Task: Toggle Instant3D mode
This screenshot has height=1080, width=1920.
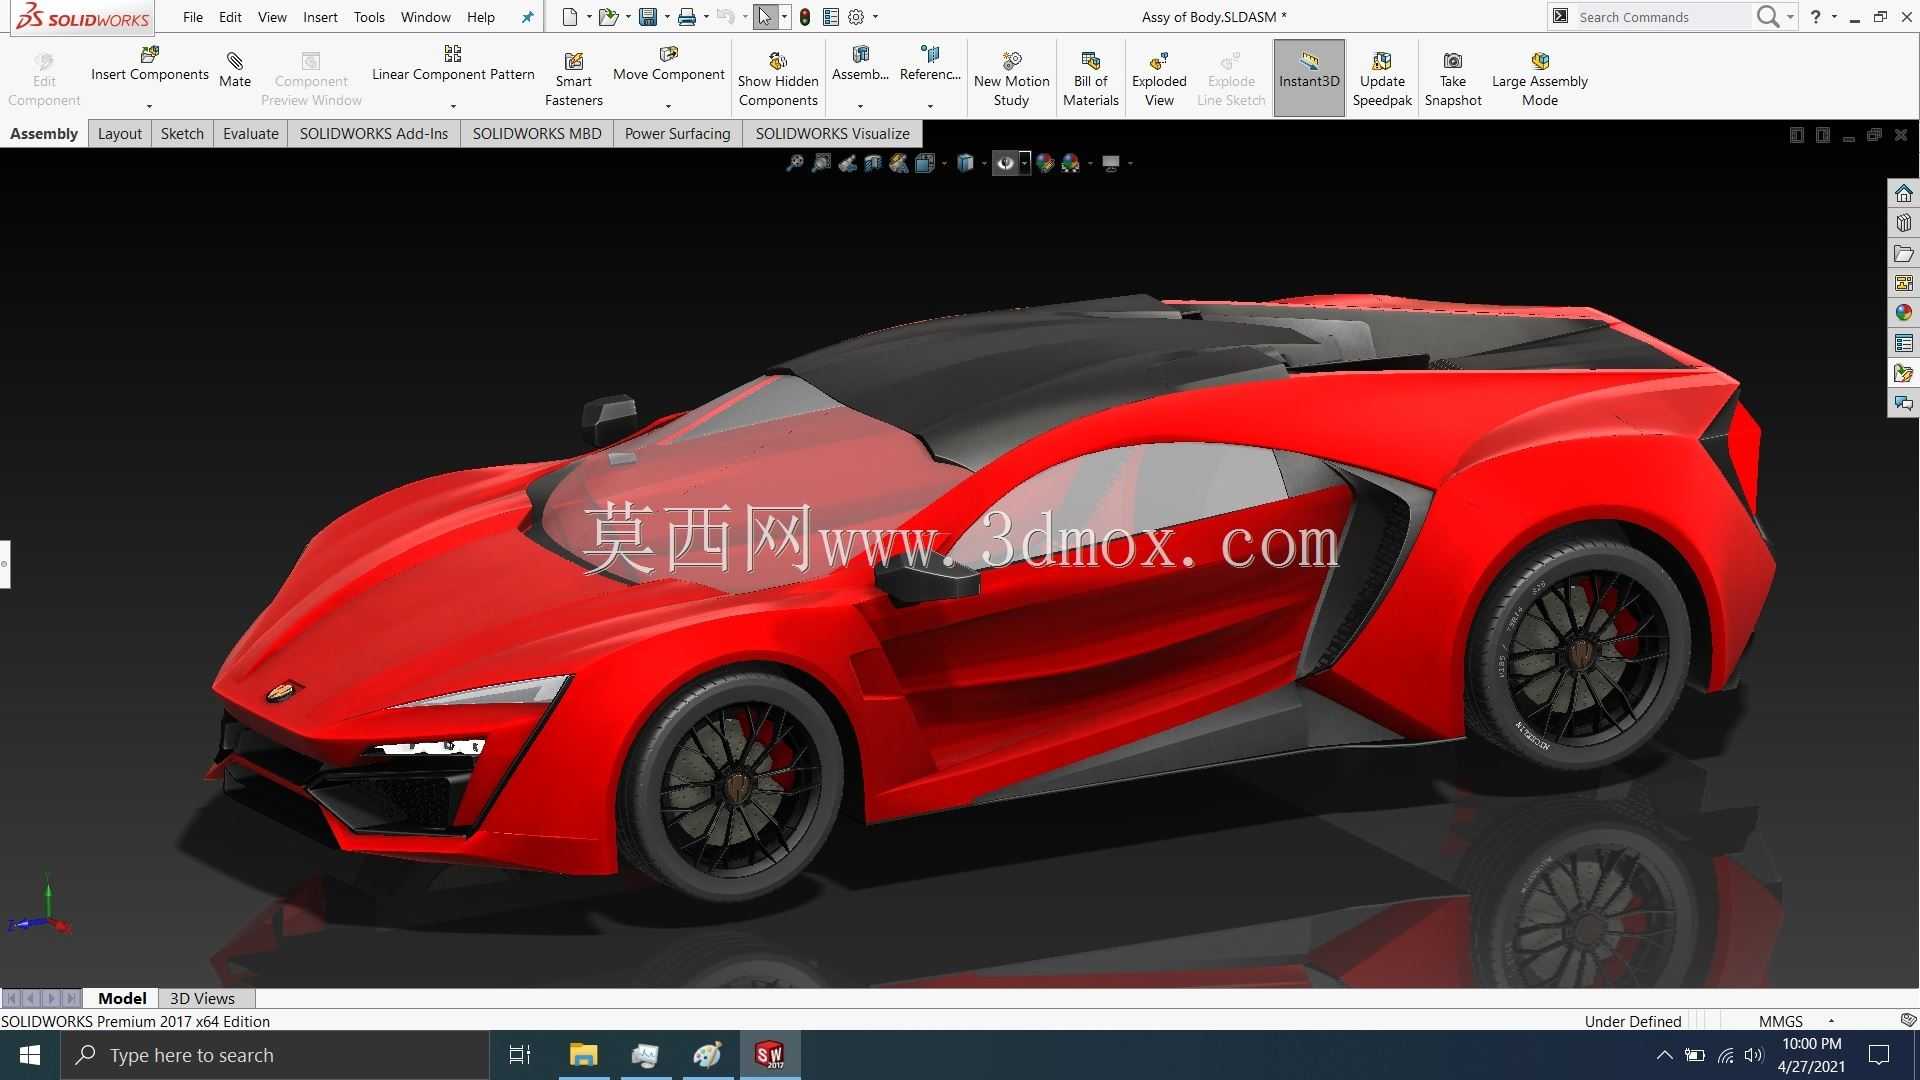Action: pyautogui.click(x=1308, y=78)
